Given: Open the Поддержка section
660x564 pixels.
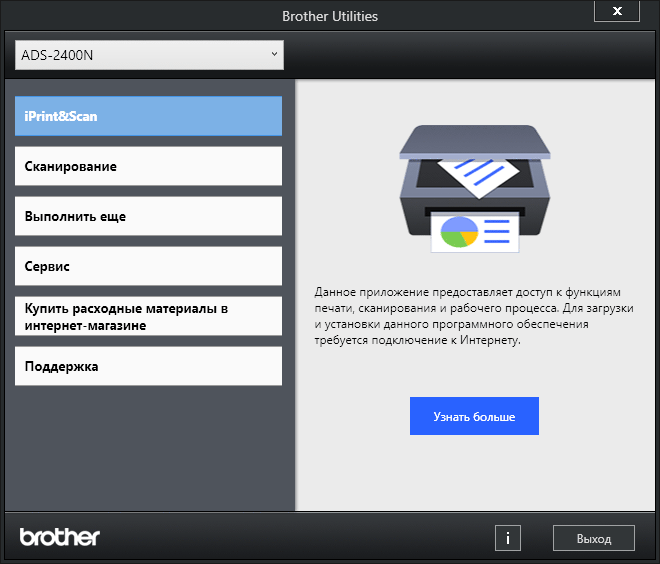Looking at the screenshot, I should click(x=149, y=366).
